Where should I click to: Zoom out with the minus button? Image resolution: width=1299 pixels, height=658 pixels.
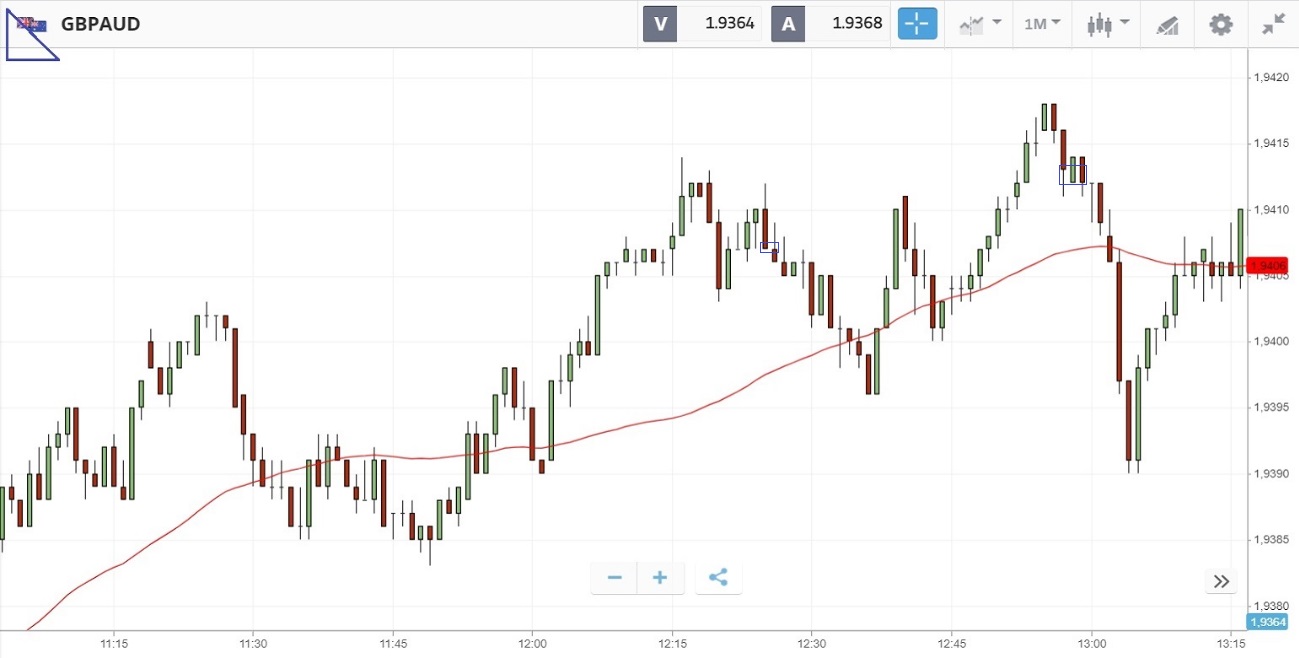(614, 578)
